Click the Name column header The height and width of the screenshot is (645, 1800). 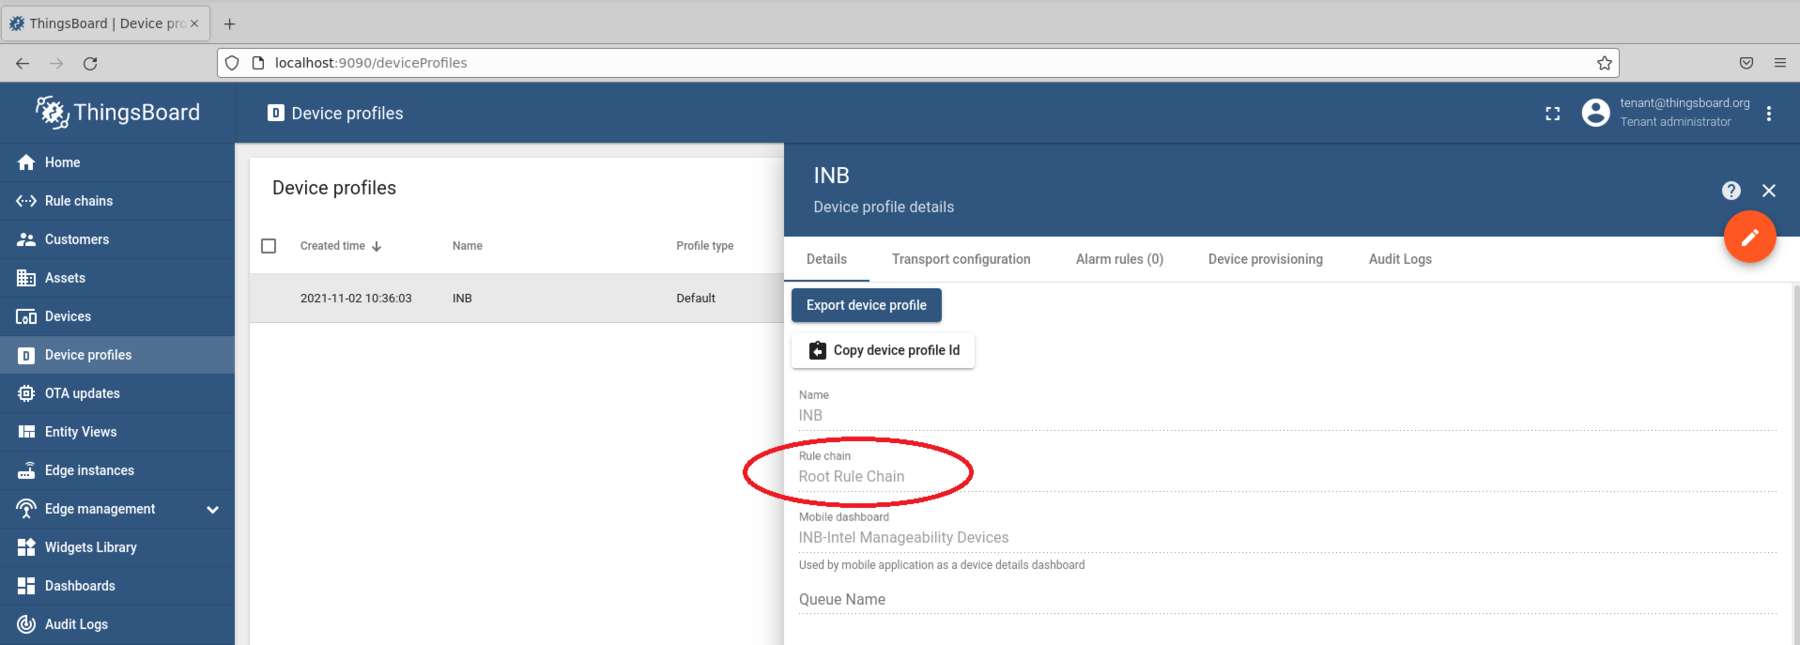(x=467, y=246)
